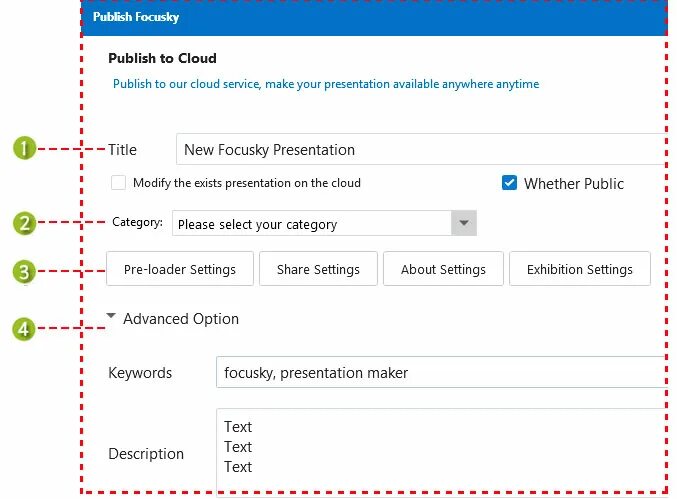Open Share Settings

click(318, 269)
